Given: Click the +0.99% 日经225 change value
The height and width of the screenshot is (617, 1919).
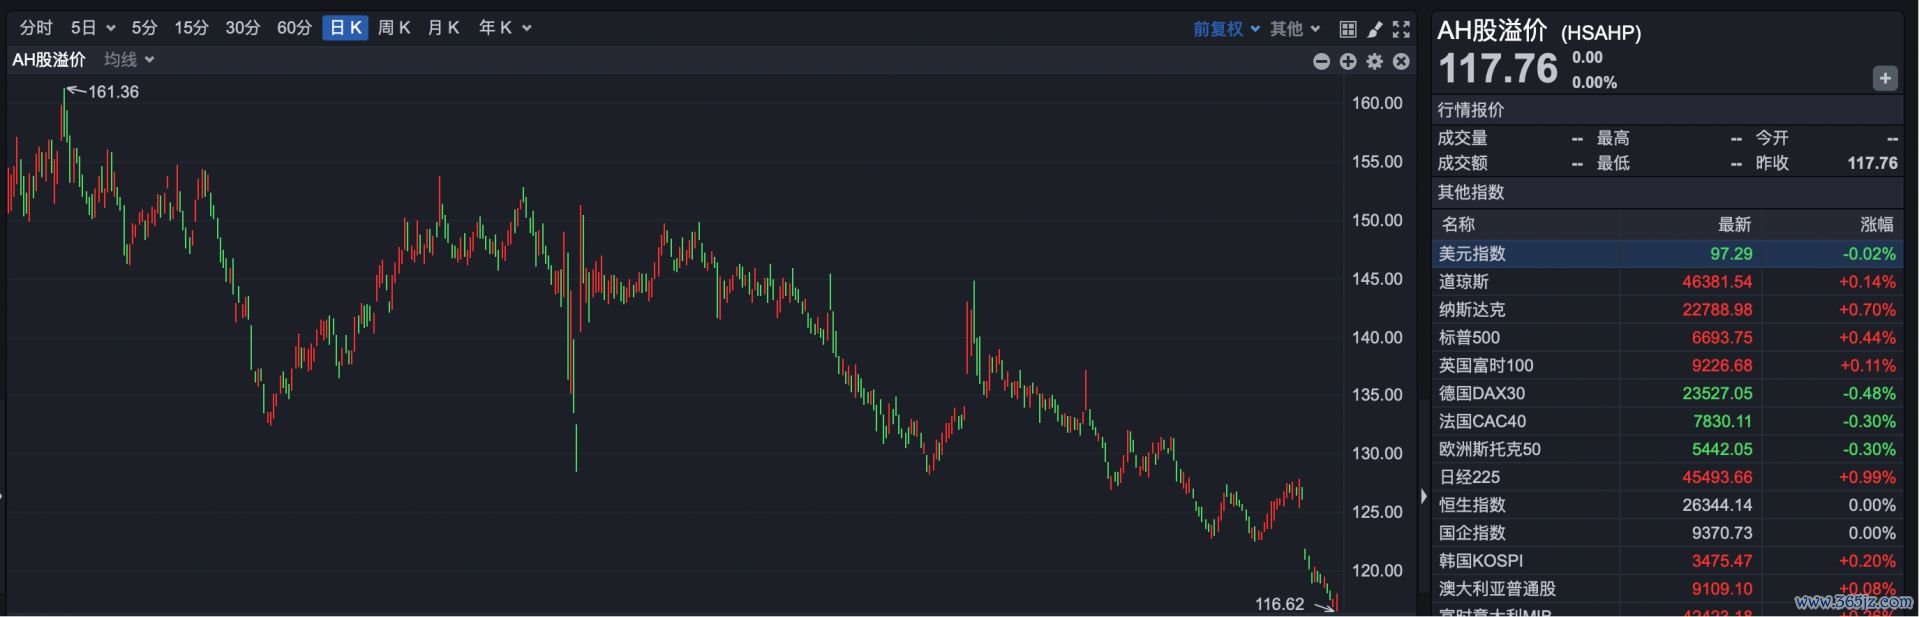Looking at the screenshot, I should pos(1867,478).
